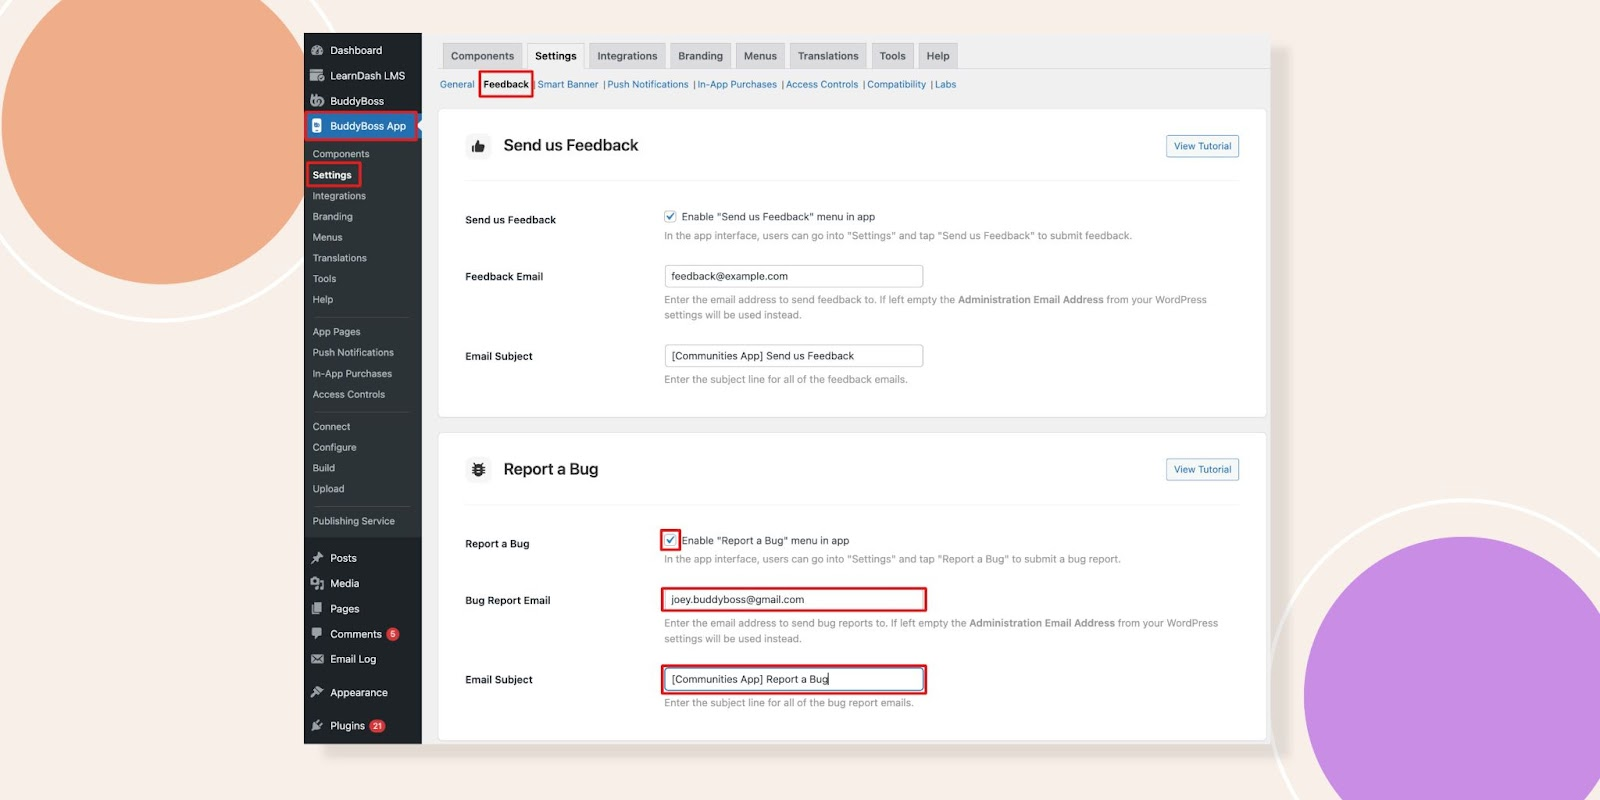This screenshot has height=800, width=1600.
Task: Click the Comments count badge
Action: click(x=393, y=634)
